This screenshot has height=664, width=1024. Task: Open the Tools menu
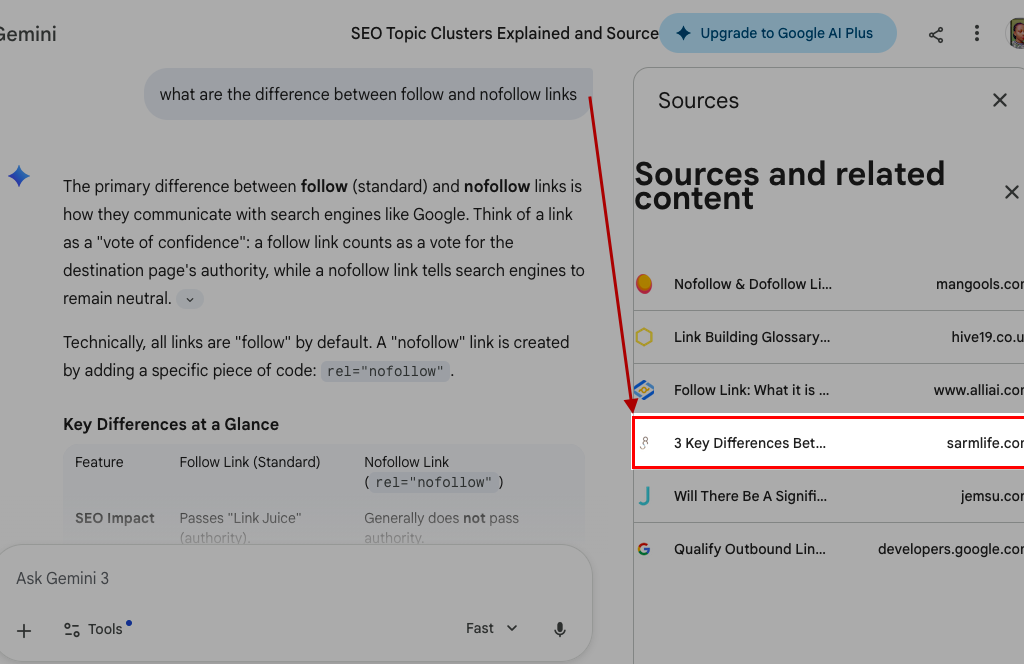tap(94, 629)
